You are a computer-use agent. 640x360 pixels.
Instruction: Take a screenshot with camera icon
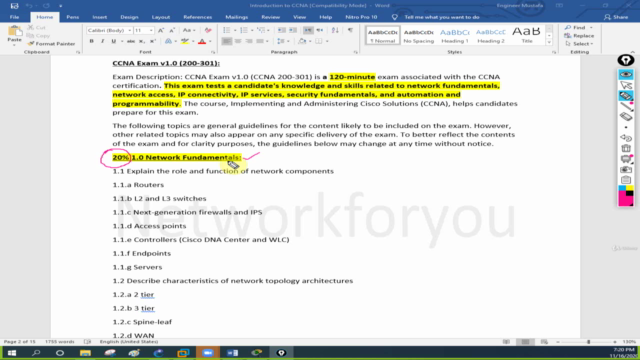(626, 169)
